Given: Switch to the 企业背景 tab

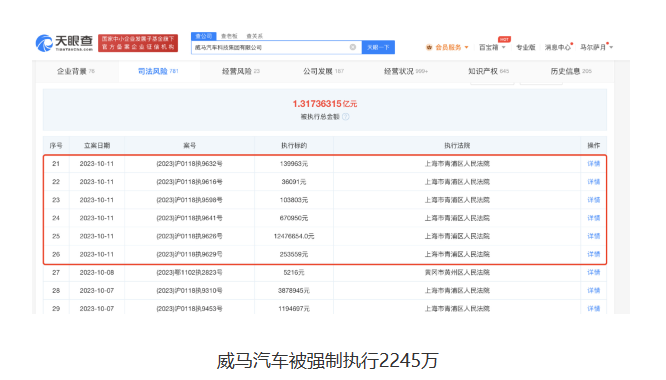Looking at the screenshot, I should 76,71.
